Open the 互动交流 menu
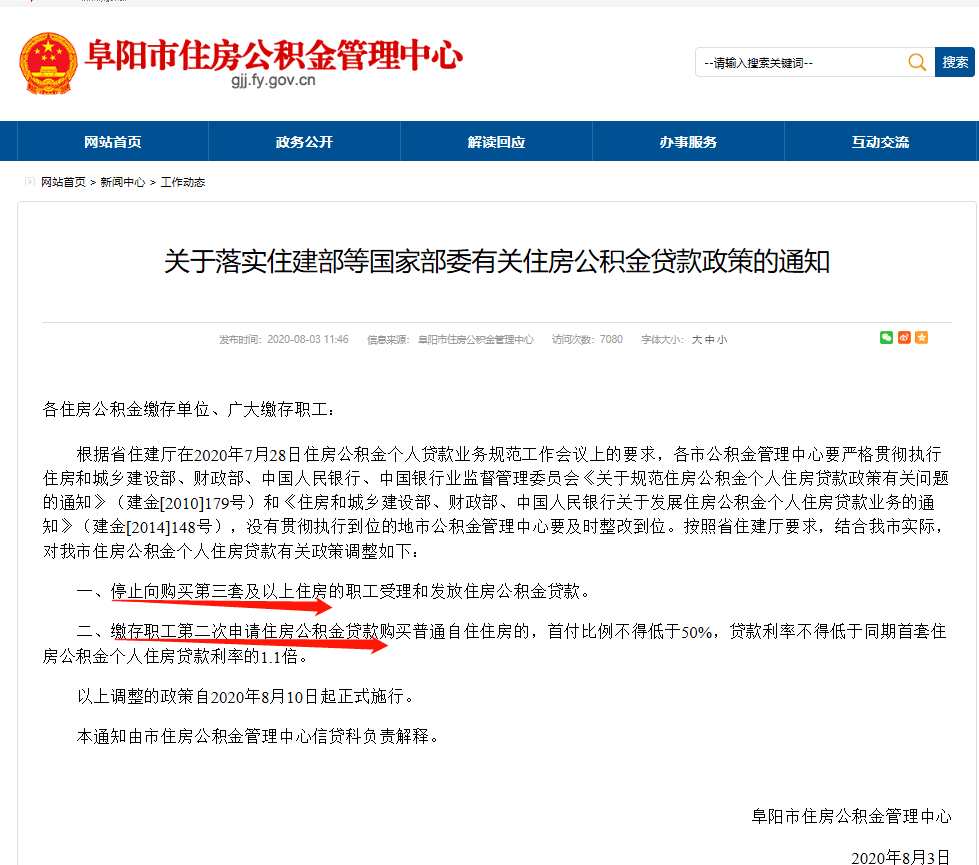979x865 pixels. click(x=880, y=142)
